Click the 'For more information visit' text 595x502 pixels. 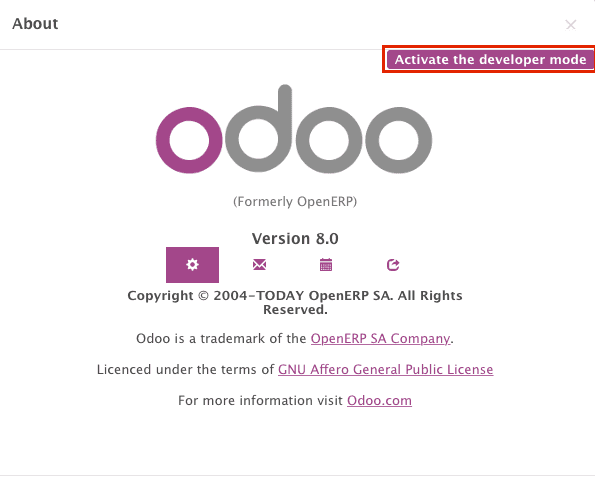pyautogui.click(x=260, y=400)
